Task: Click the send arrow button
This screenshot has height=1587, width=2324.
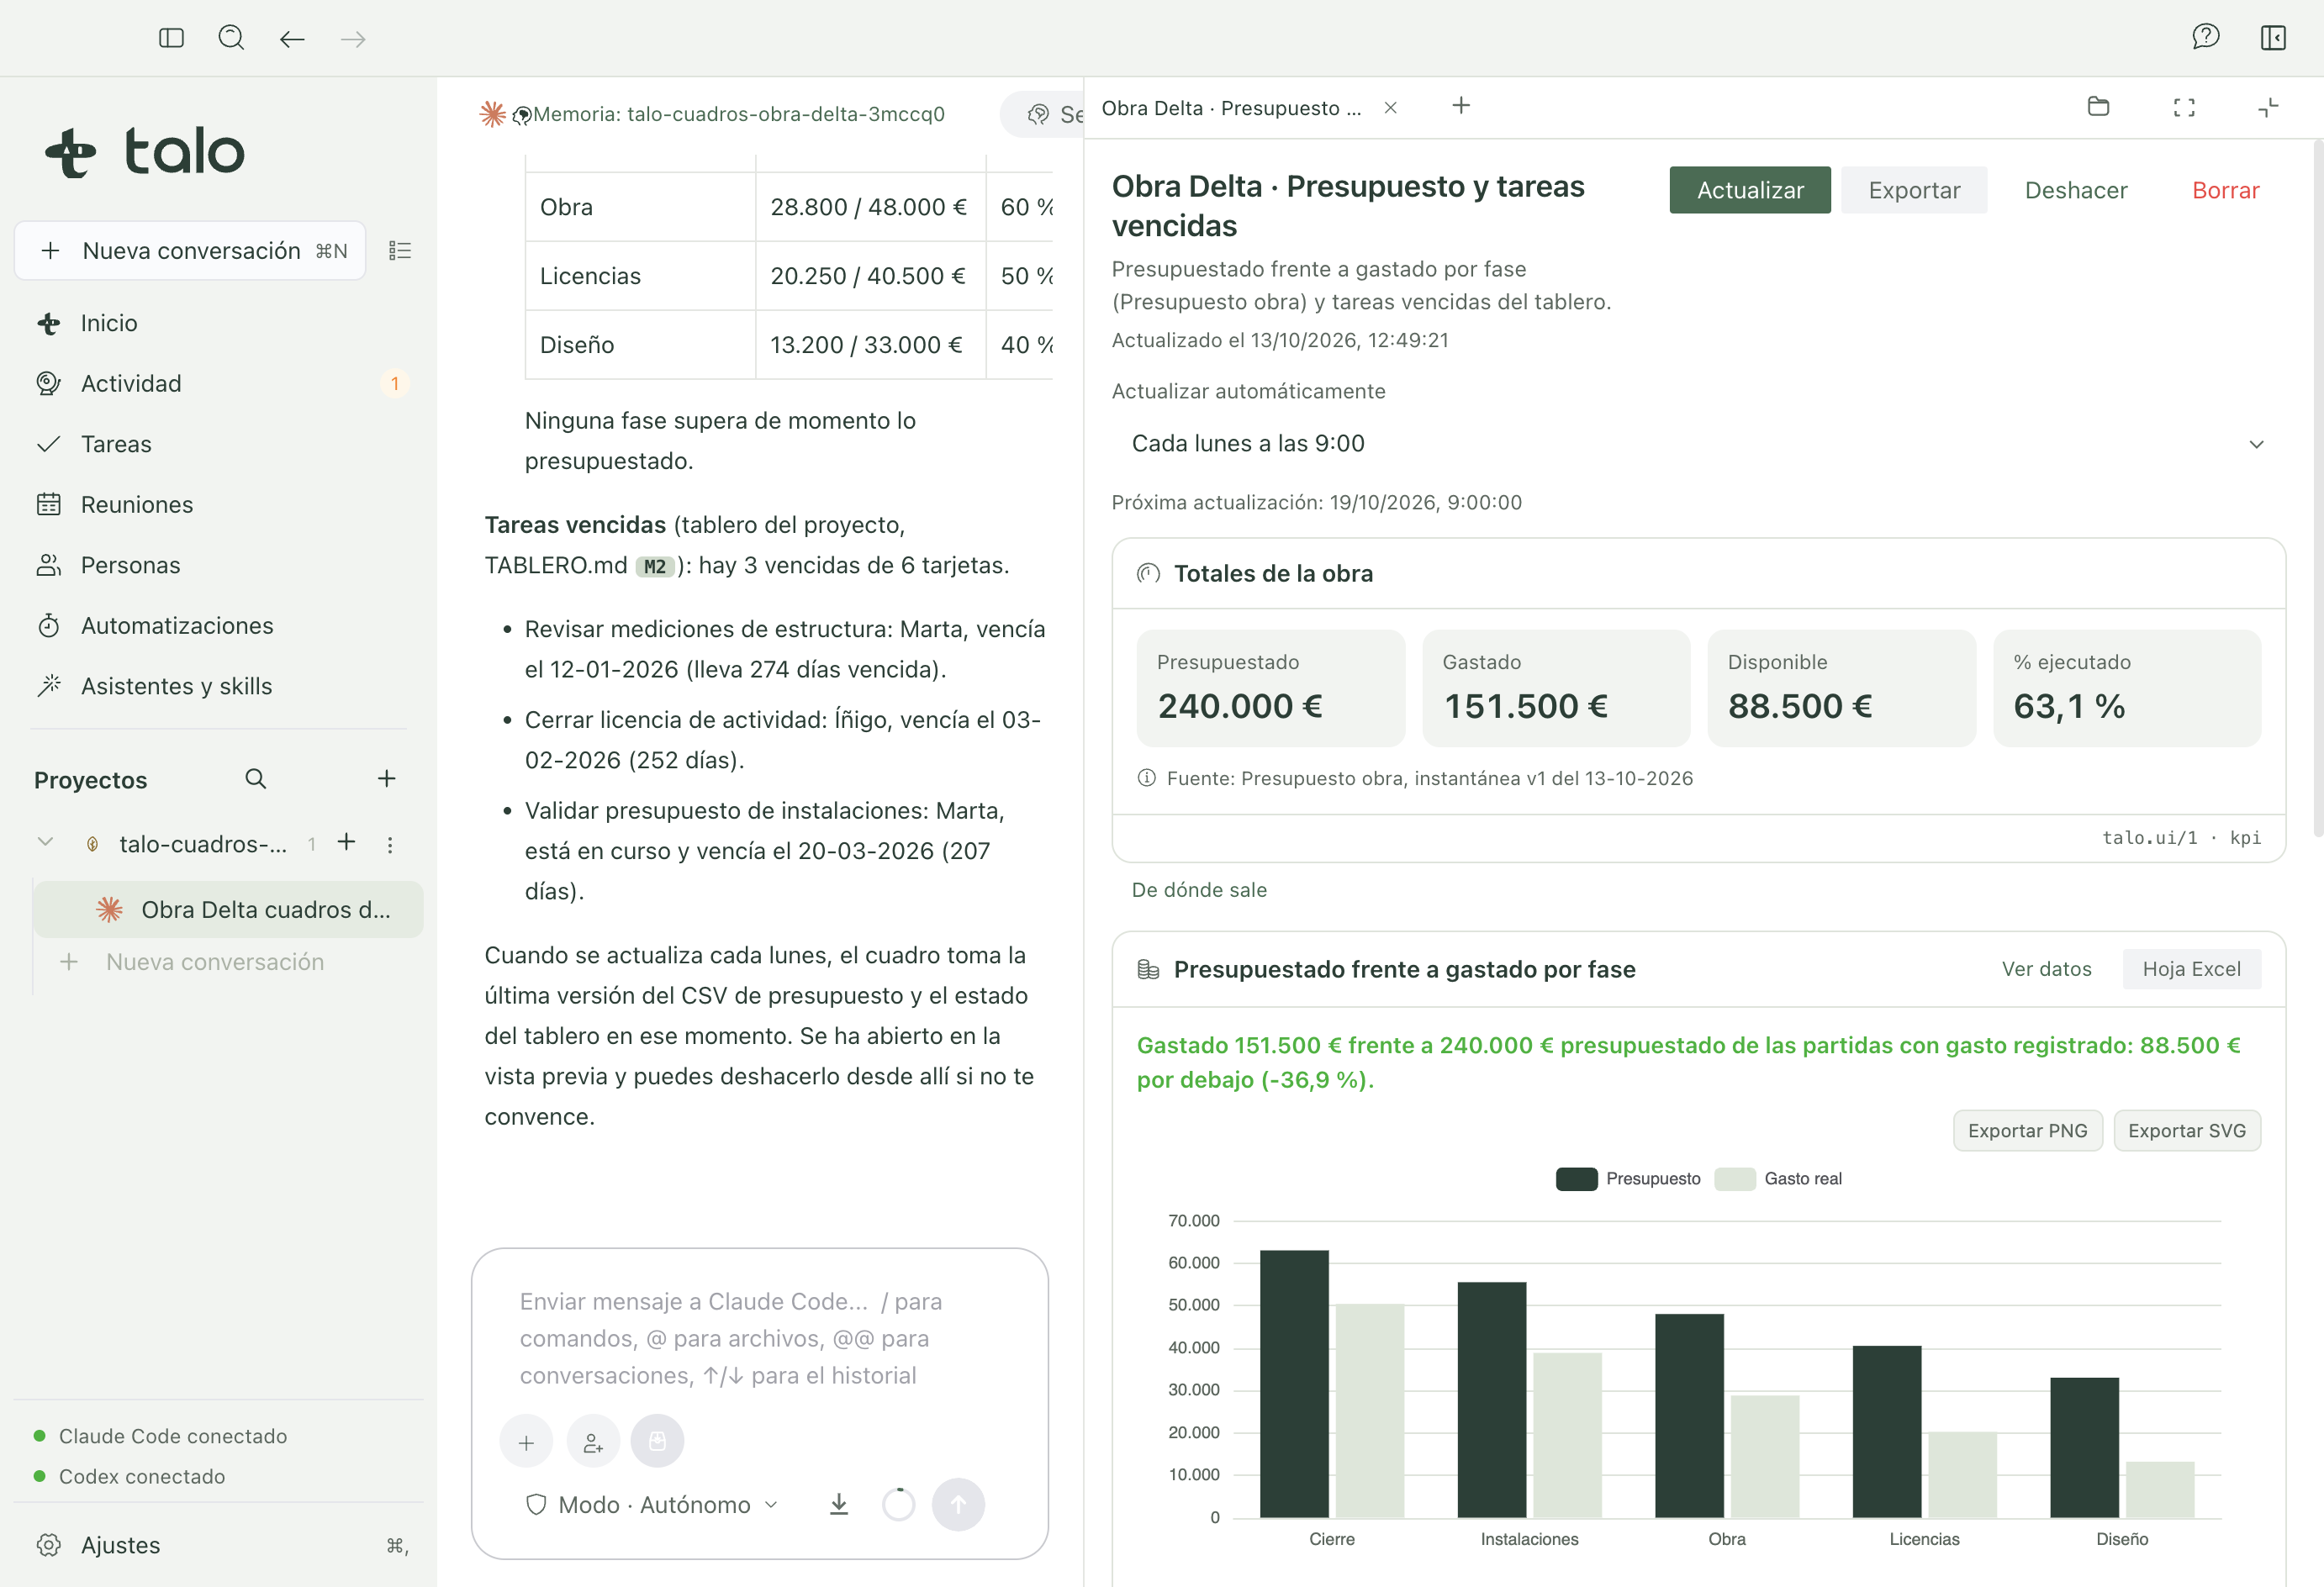Action: tap(958, 1505)
